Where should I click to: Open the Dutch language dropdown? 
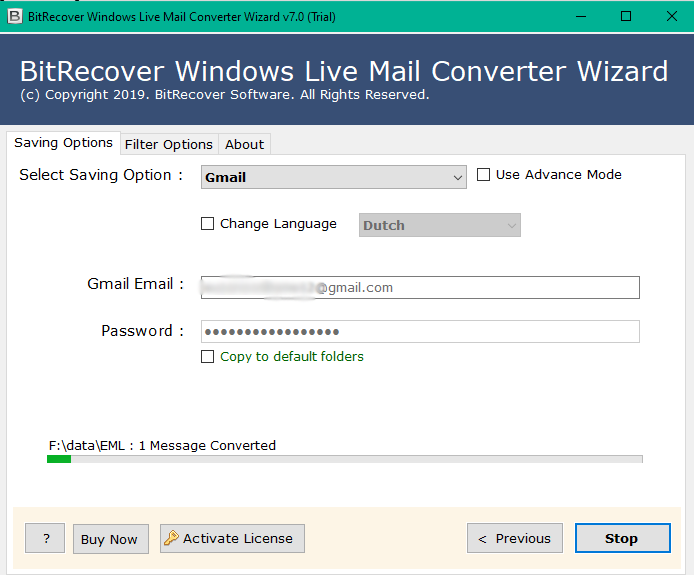[x=440, y=225]
